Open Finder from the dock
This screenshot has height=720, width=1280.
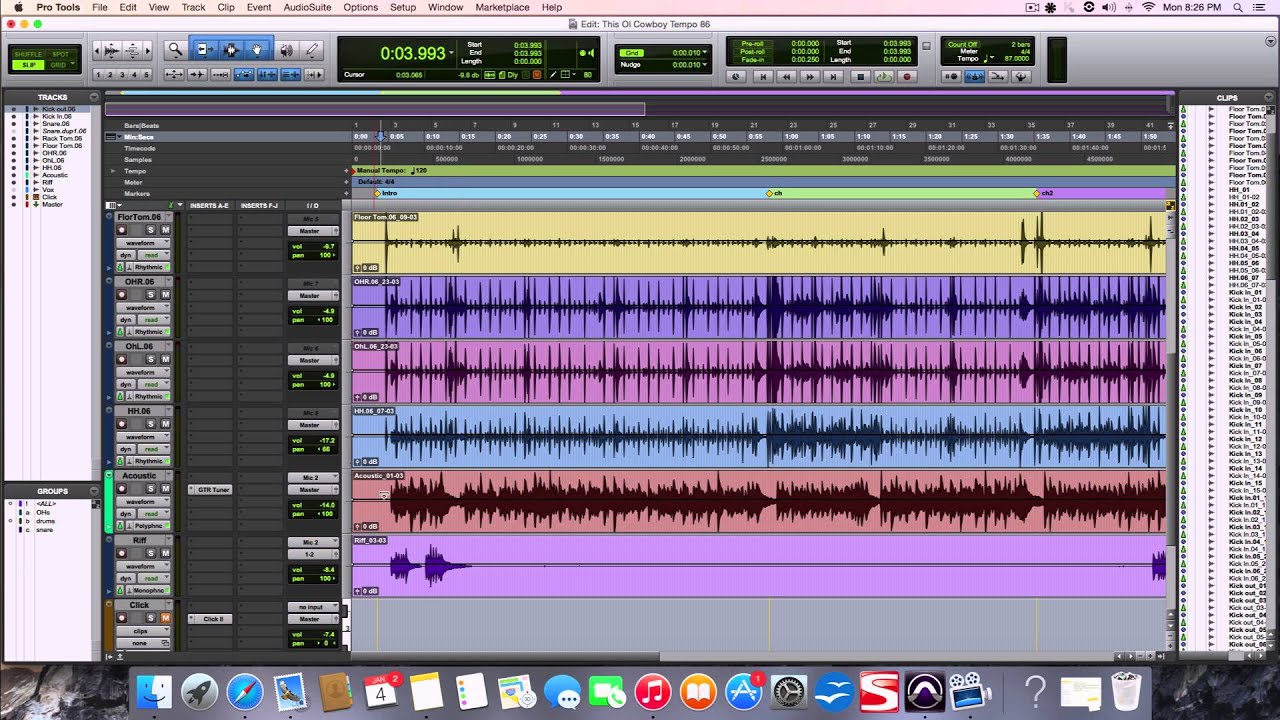tap(154, 692)
